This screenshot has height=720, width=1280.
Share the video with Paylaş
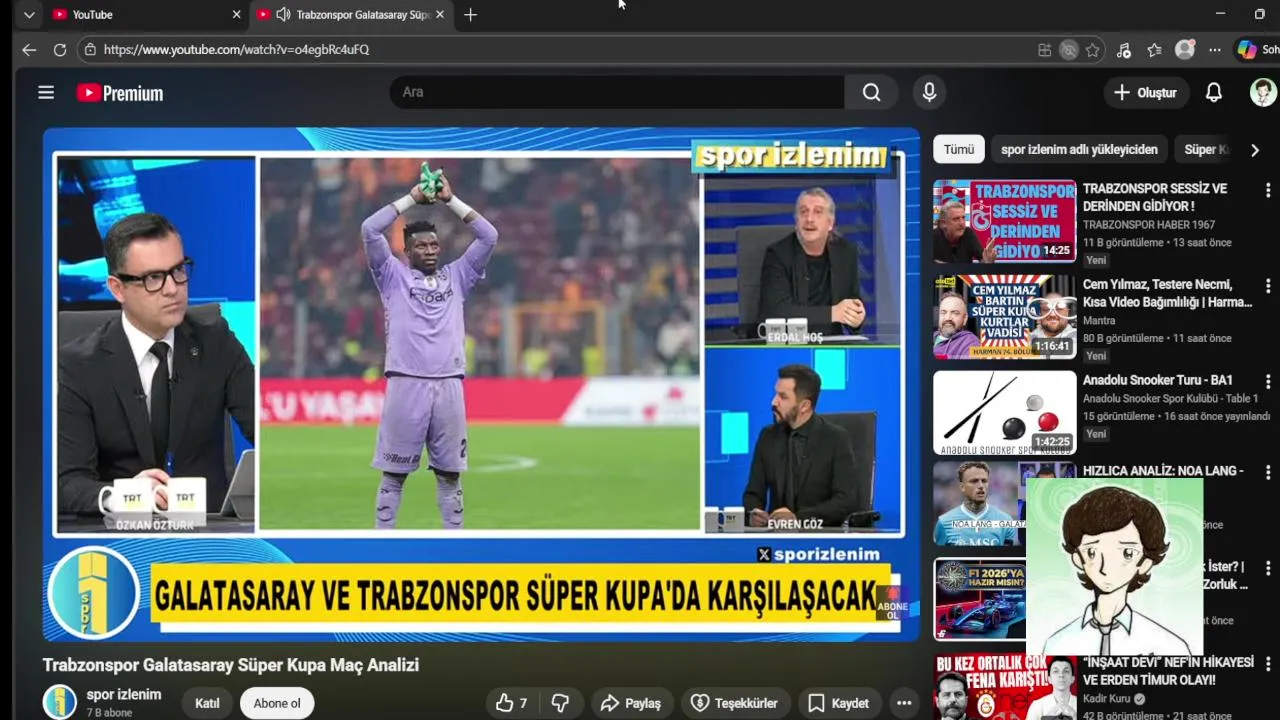(x=630, y=703)
